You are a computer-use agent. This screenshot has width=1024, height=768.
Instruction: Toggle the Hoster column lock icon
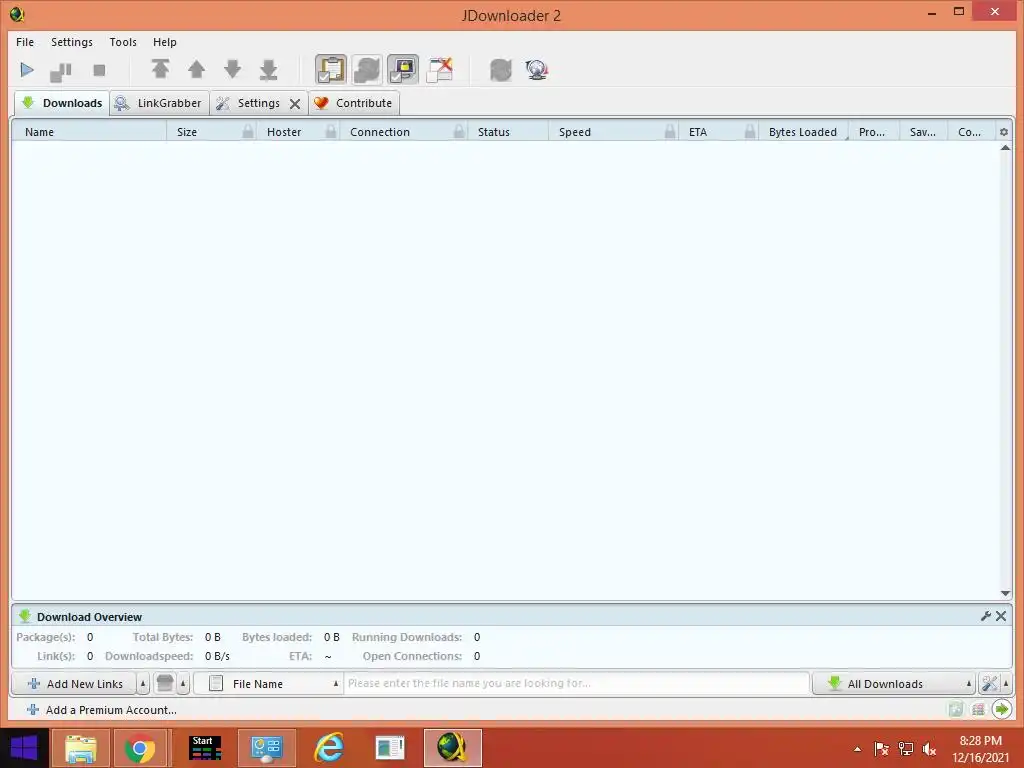(331, 132)
